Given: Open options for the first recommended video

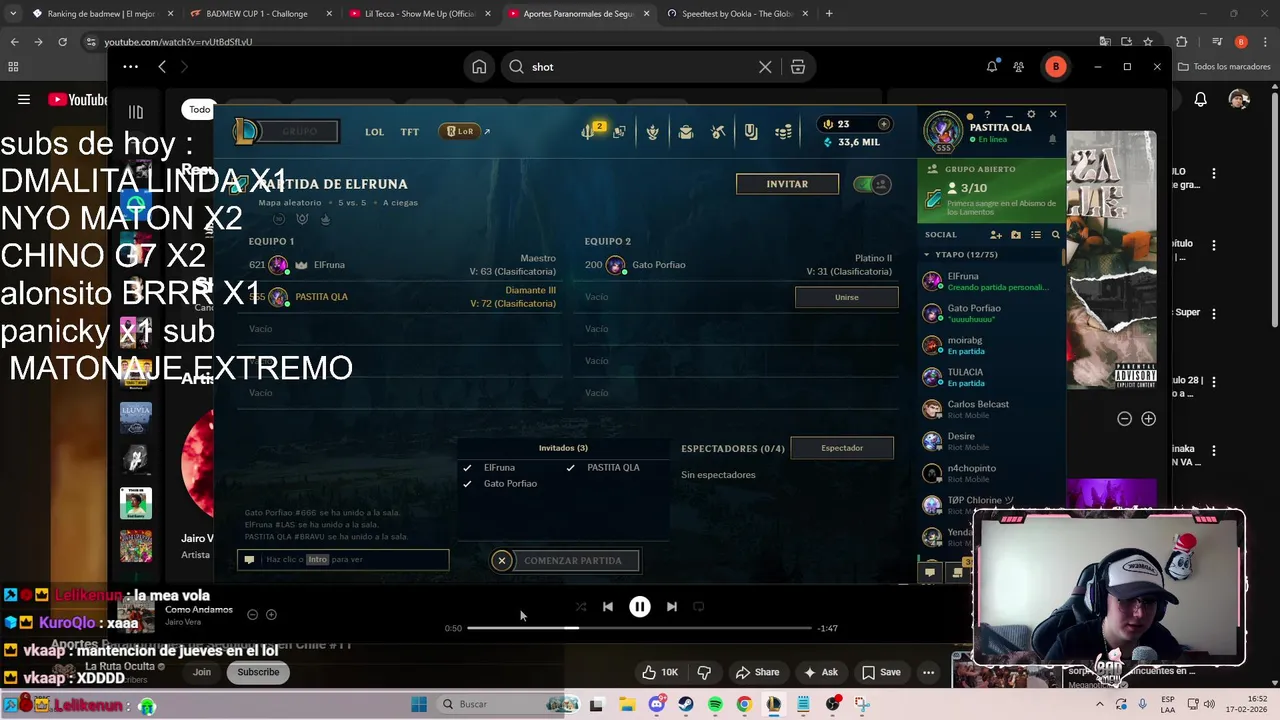Looking at the screenshot, I should tap(1214, 173).
